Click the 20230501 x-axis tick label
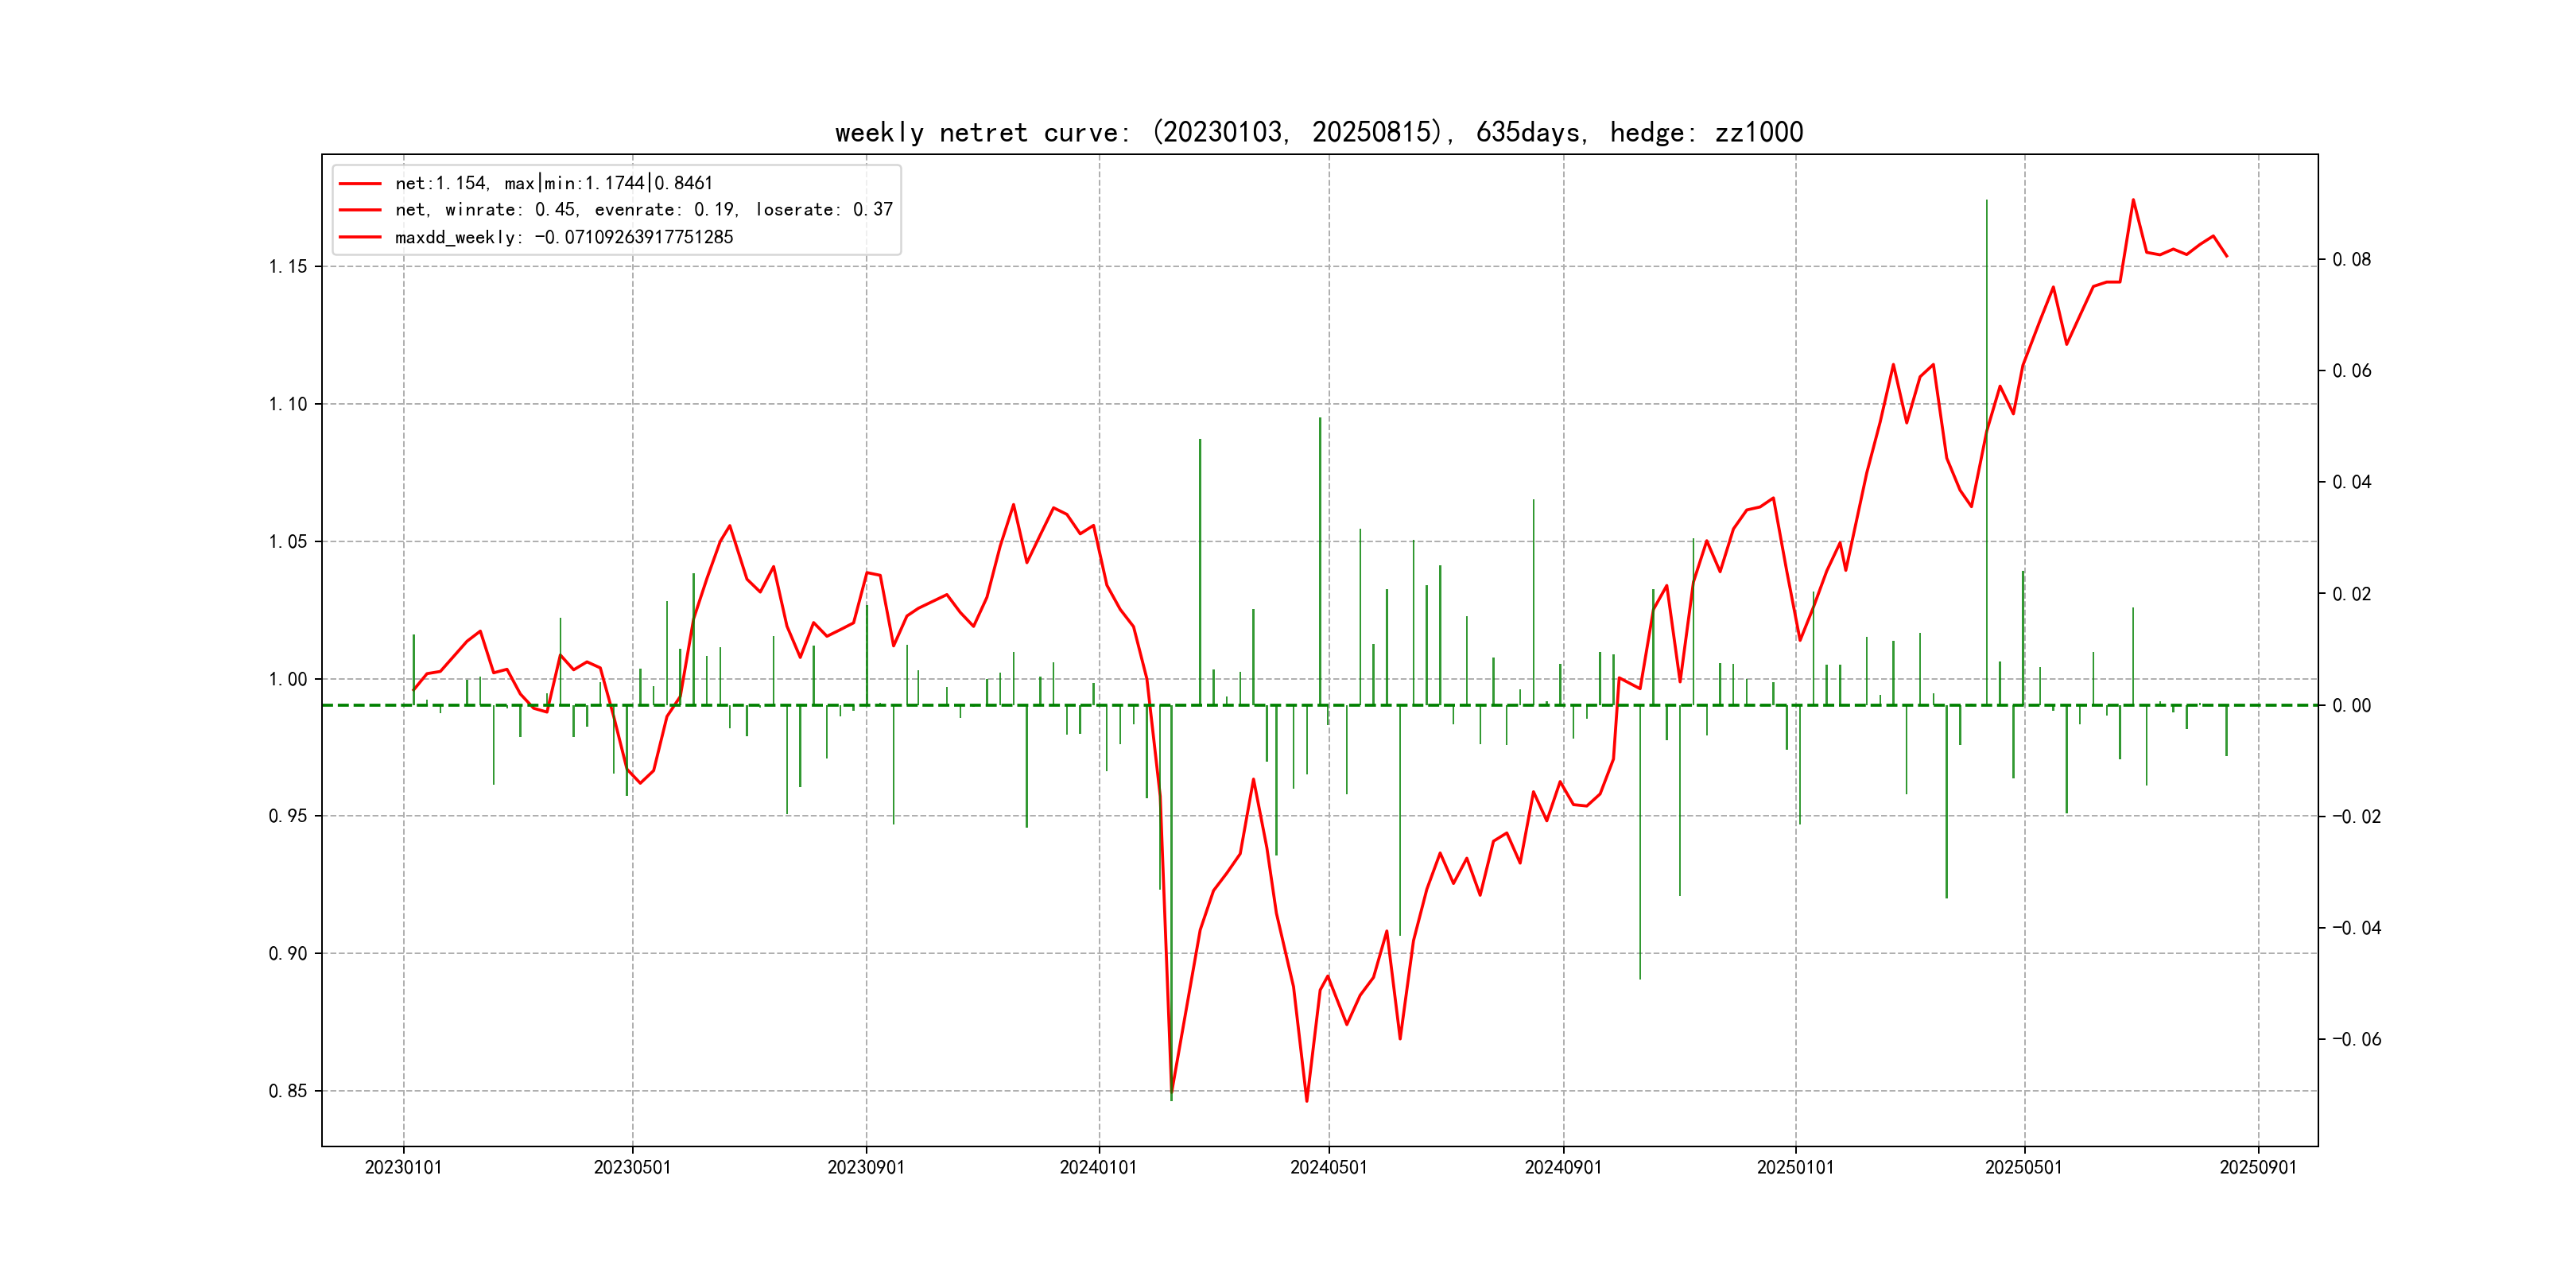The width and height of the screenshot is (2576, 1288). click(x=632, y=1167)
